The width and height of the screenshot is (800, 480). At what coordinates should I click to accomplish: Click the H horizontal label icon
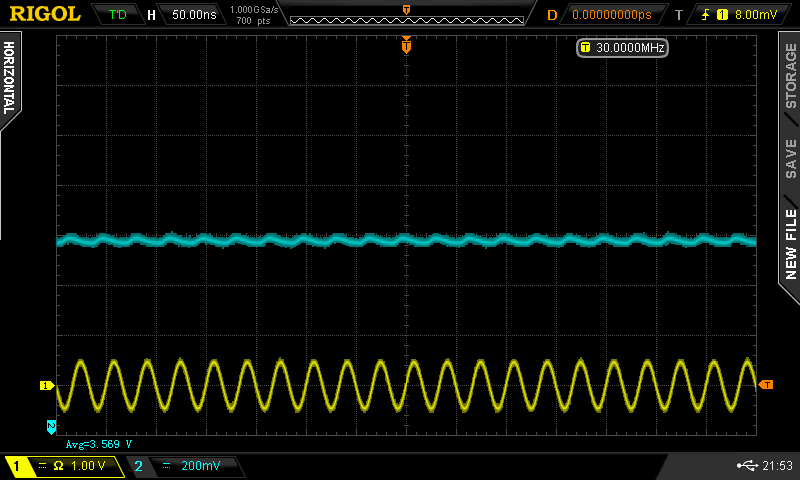(151, 15)
